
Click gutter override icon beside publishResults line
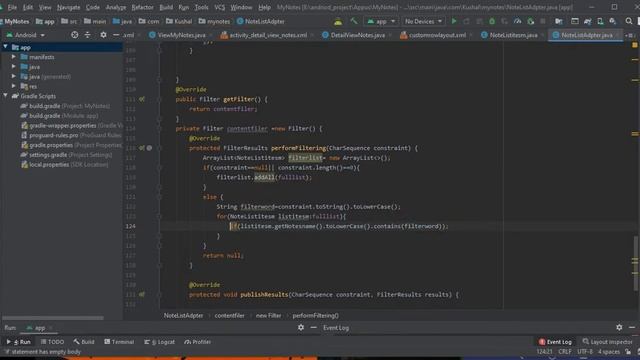pos(142,294)
